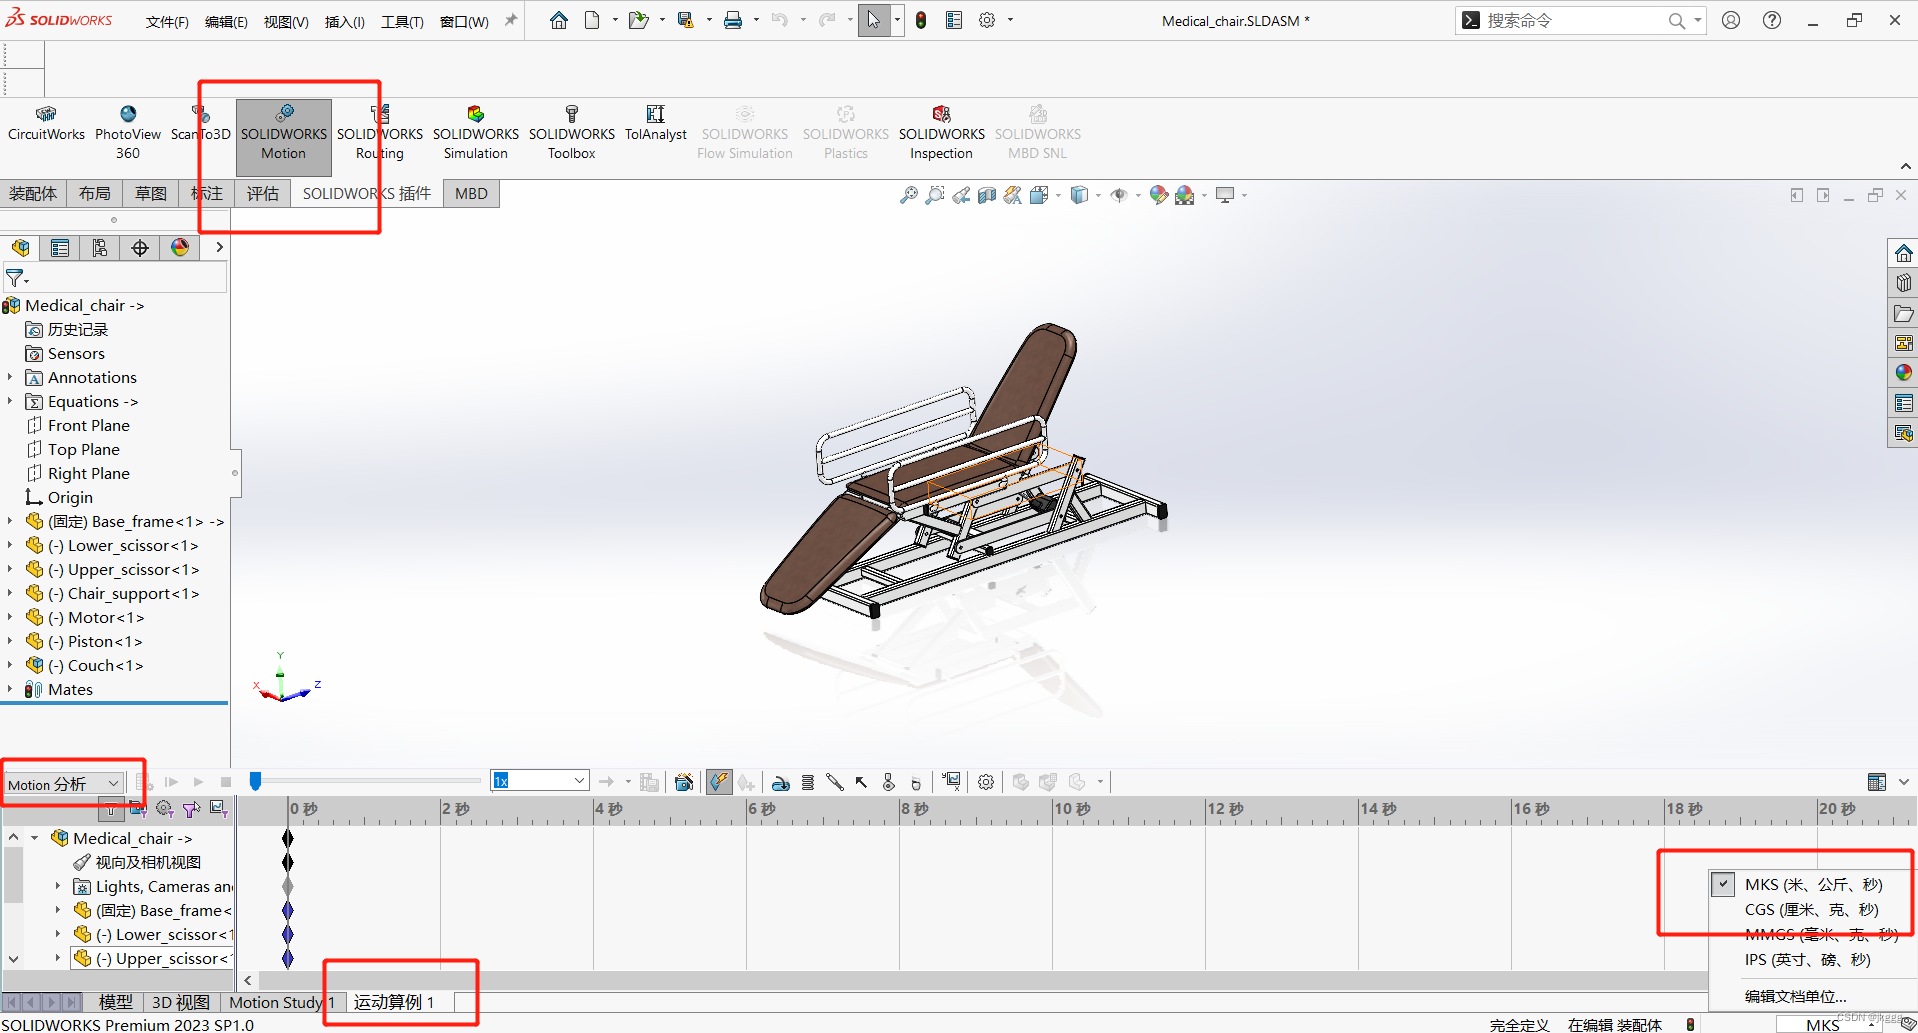Open the Motion 分析 study type dropdown
Screen dimensions: 1918x1033
click(x=64, y=784)
